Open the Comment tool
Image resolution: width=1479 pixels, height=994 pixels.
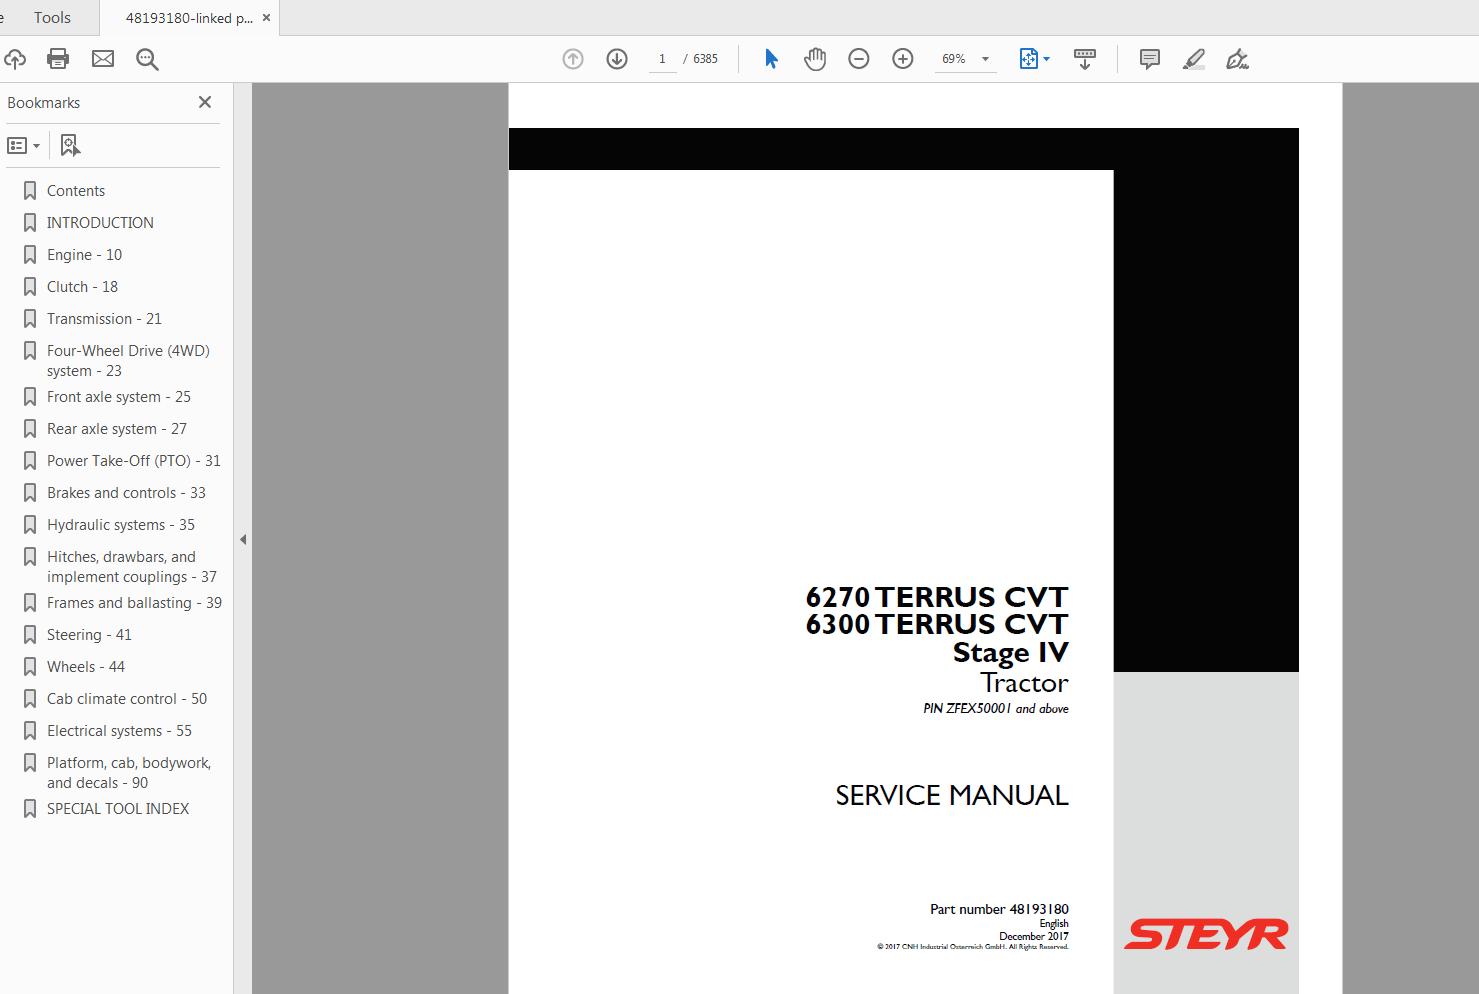[1148, 59]
